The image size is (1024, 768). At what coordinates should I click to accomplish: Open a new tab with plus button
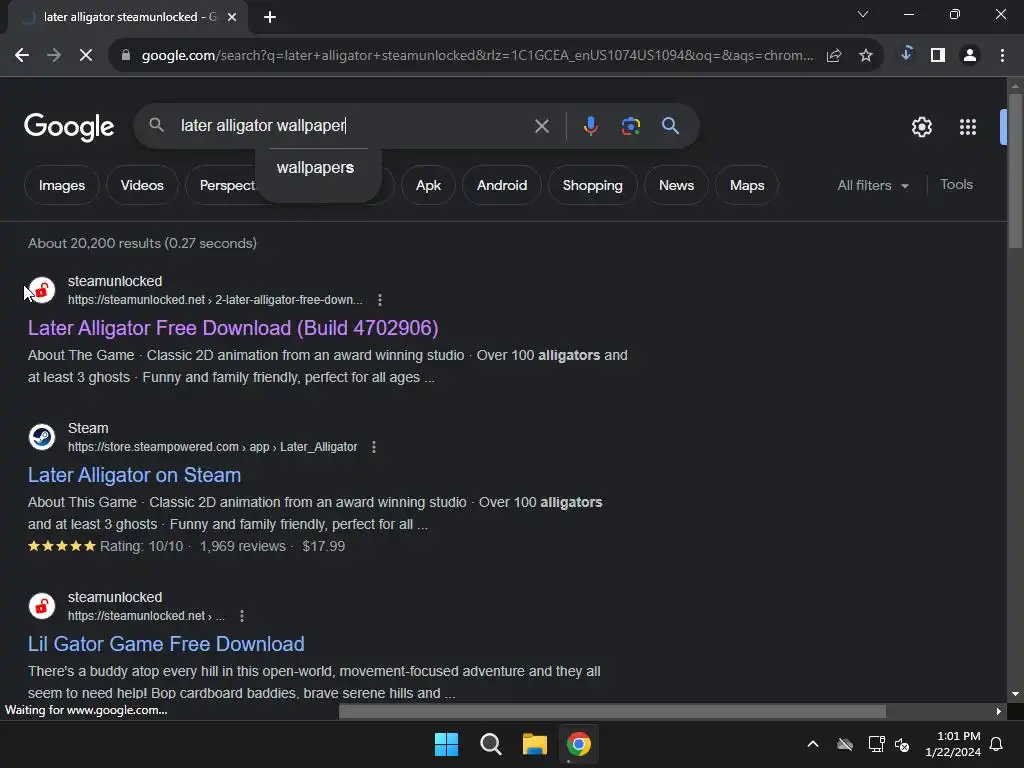pyautogui.click(x=270, y=17)
